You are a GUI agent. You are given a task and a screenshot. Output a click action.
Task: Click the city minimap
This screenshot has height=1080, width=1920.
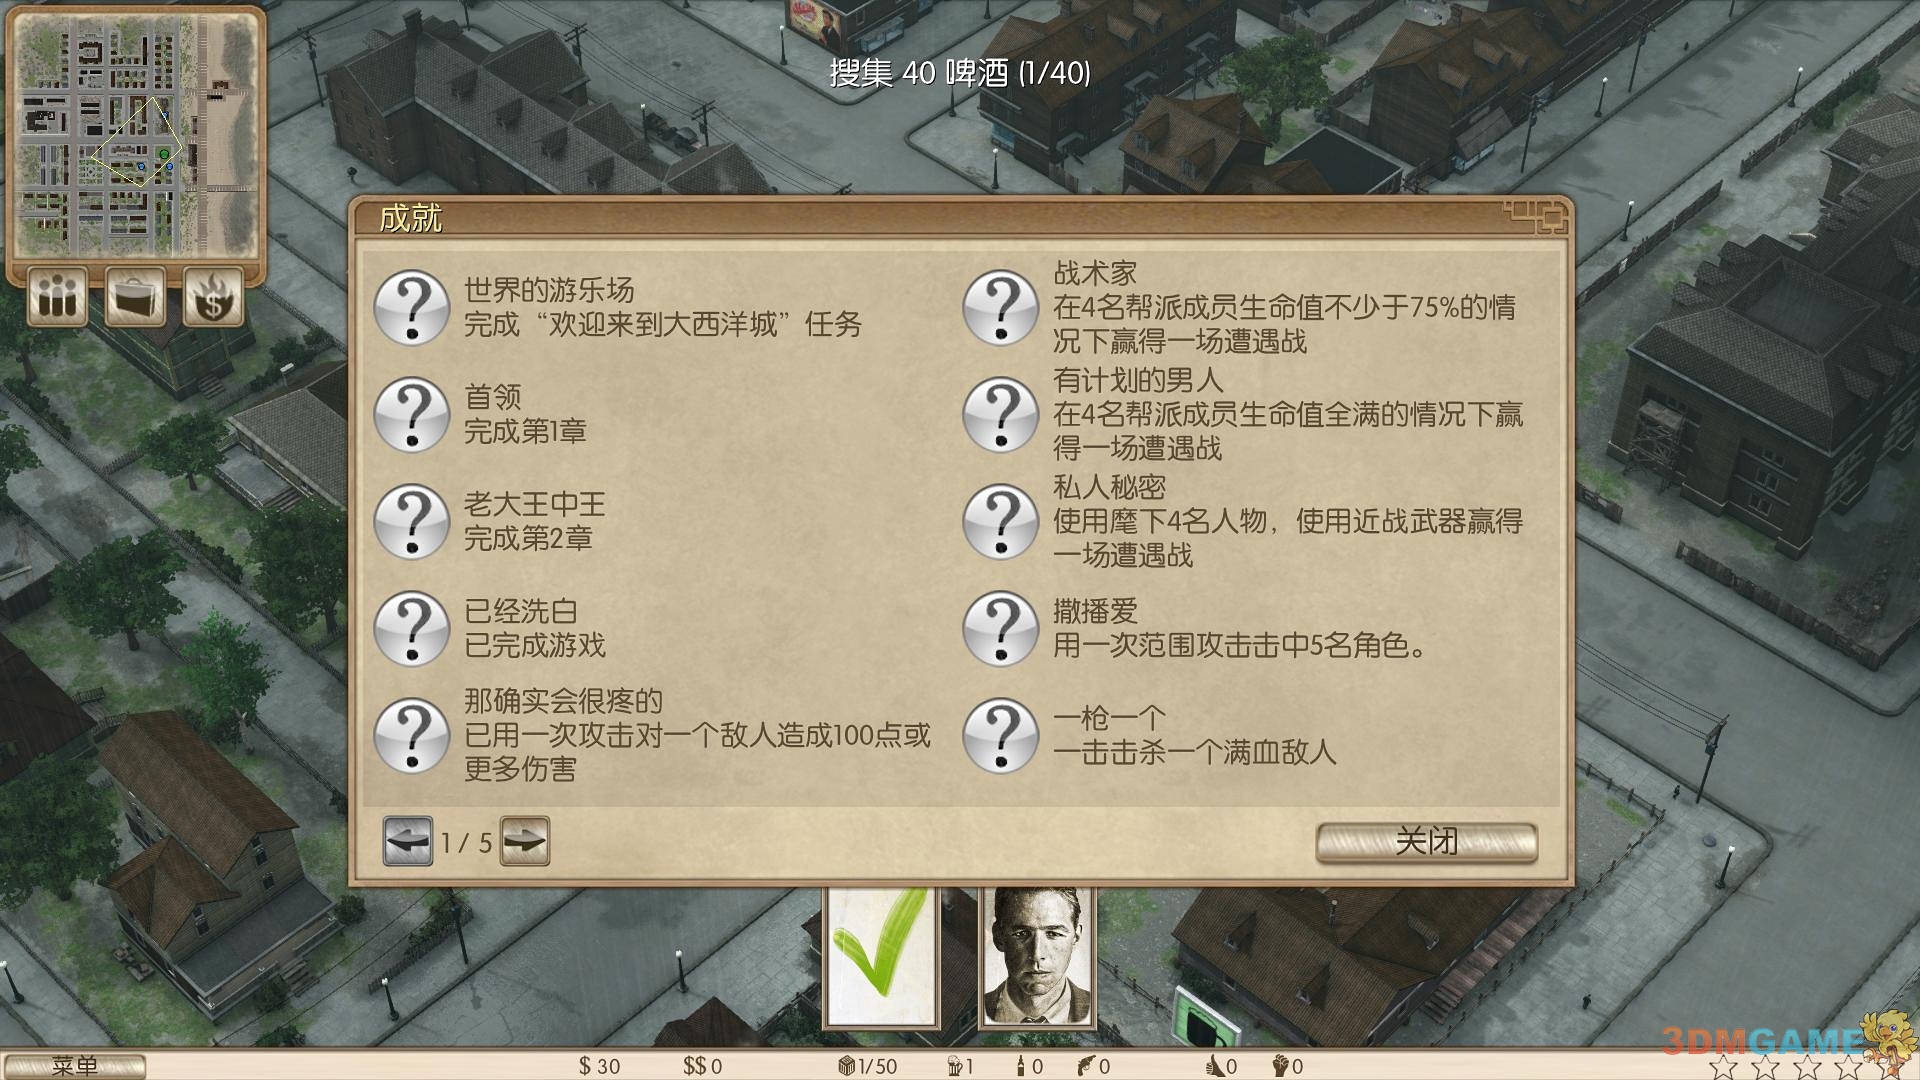pos(135,135)
